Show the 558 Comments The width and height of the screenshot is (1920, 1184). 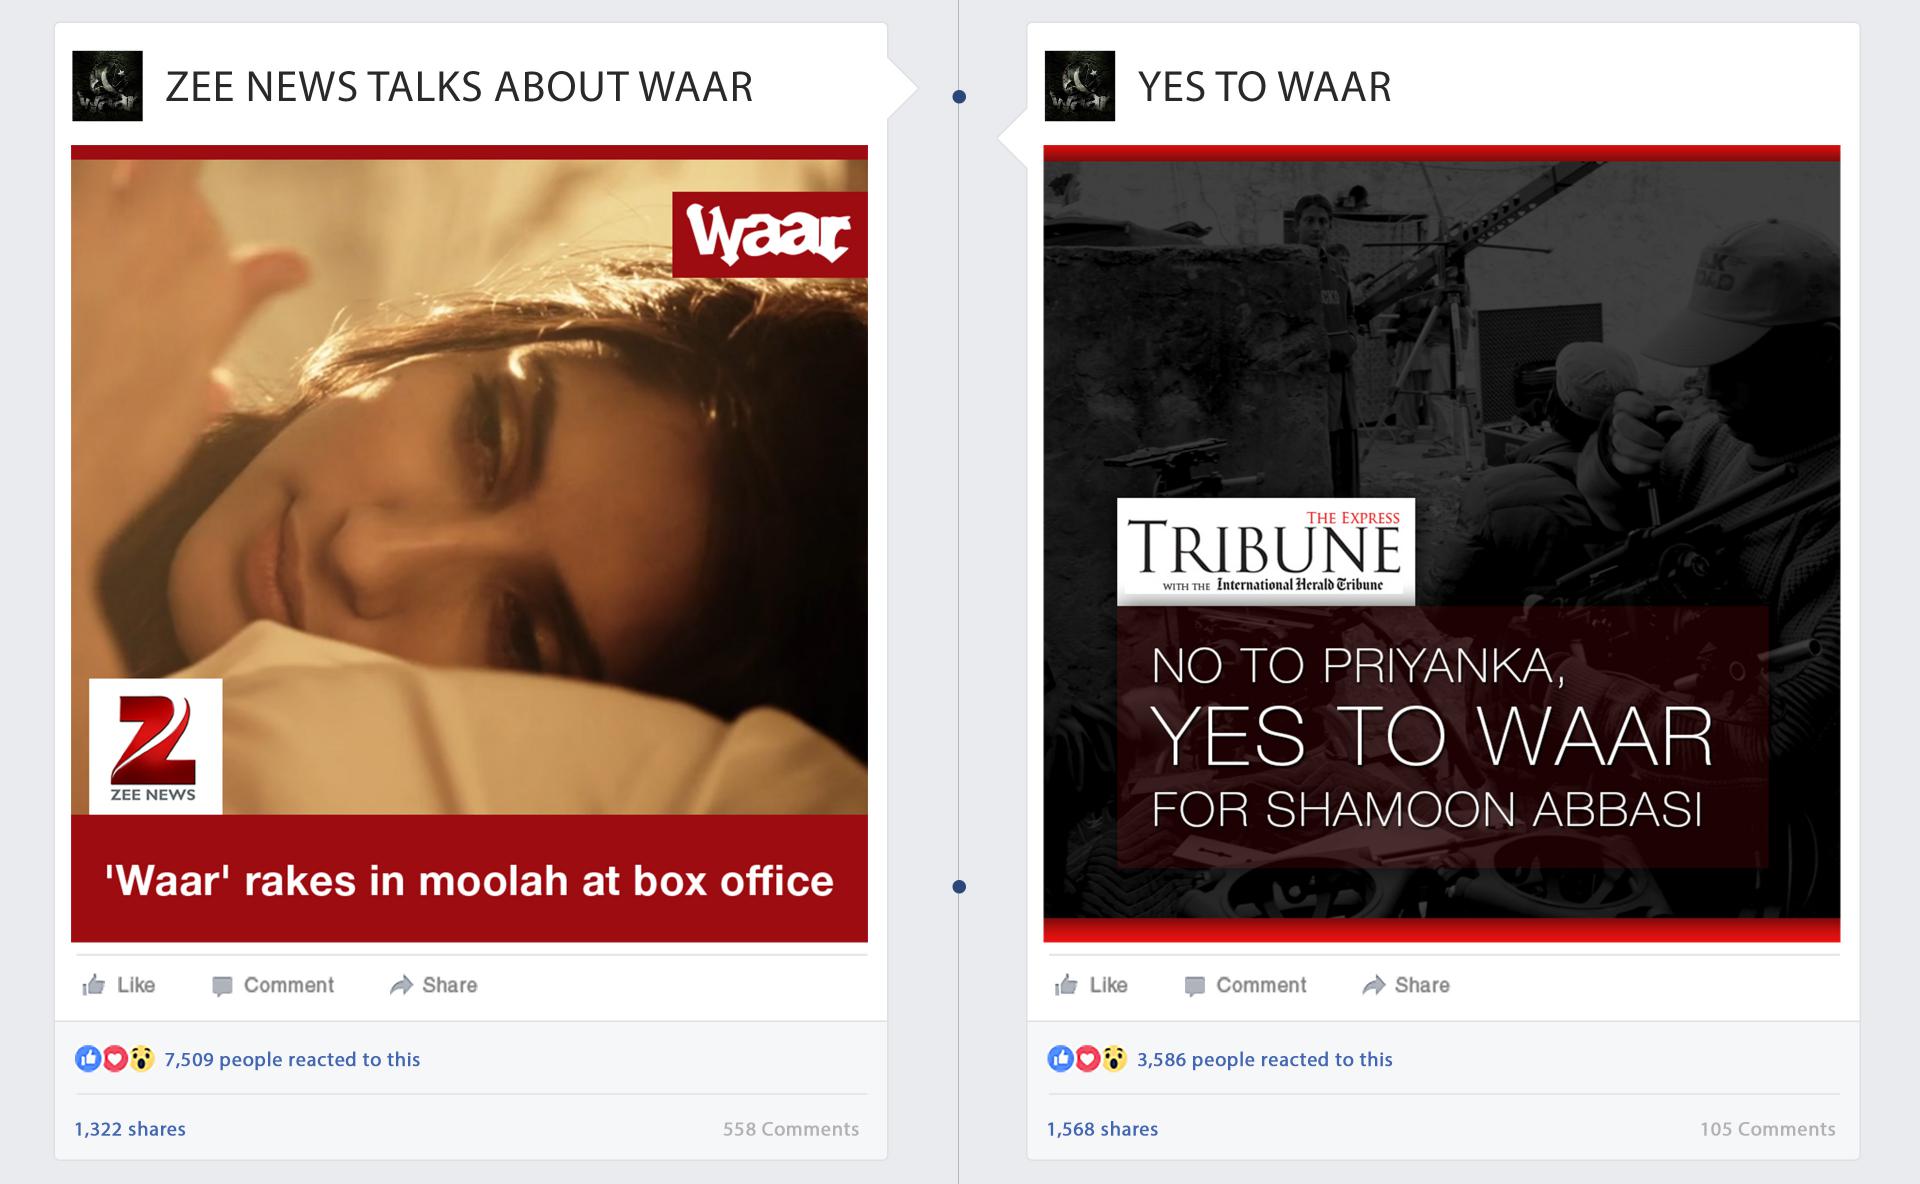point(791,1129)
